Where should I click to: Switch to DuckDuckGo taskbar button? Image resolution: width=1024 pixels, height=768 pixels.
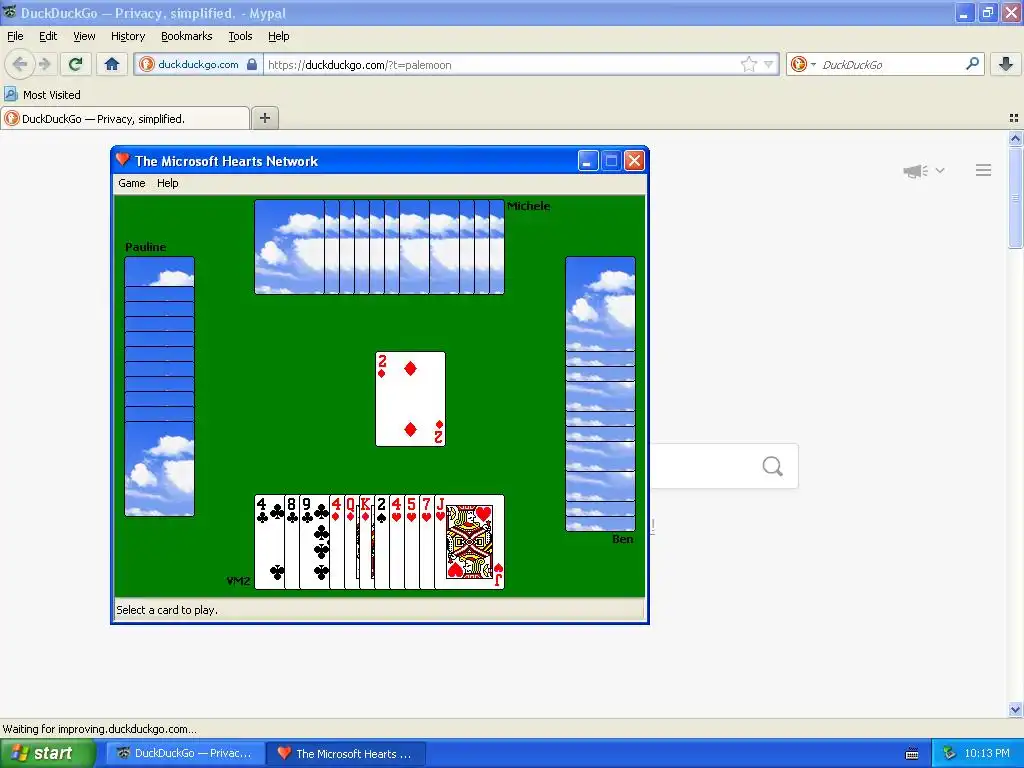(x=186, y=754)
